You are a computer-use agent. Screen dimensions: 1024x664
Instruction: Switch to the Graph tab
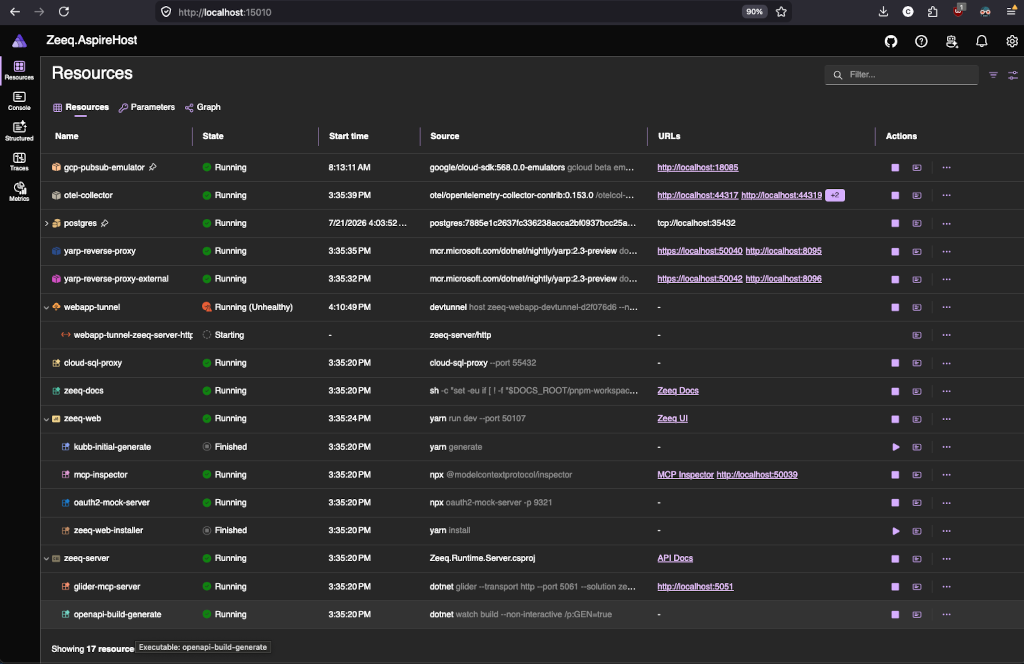coord(202,107)
